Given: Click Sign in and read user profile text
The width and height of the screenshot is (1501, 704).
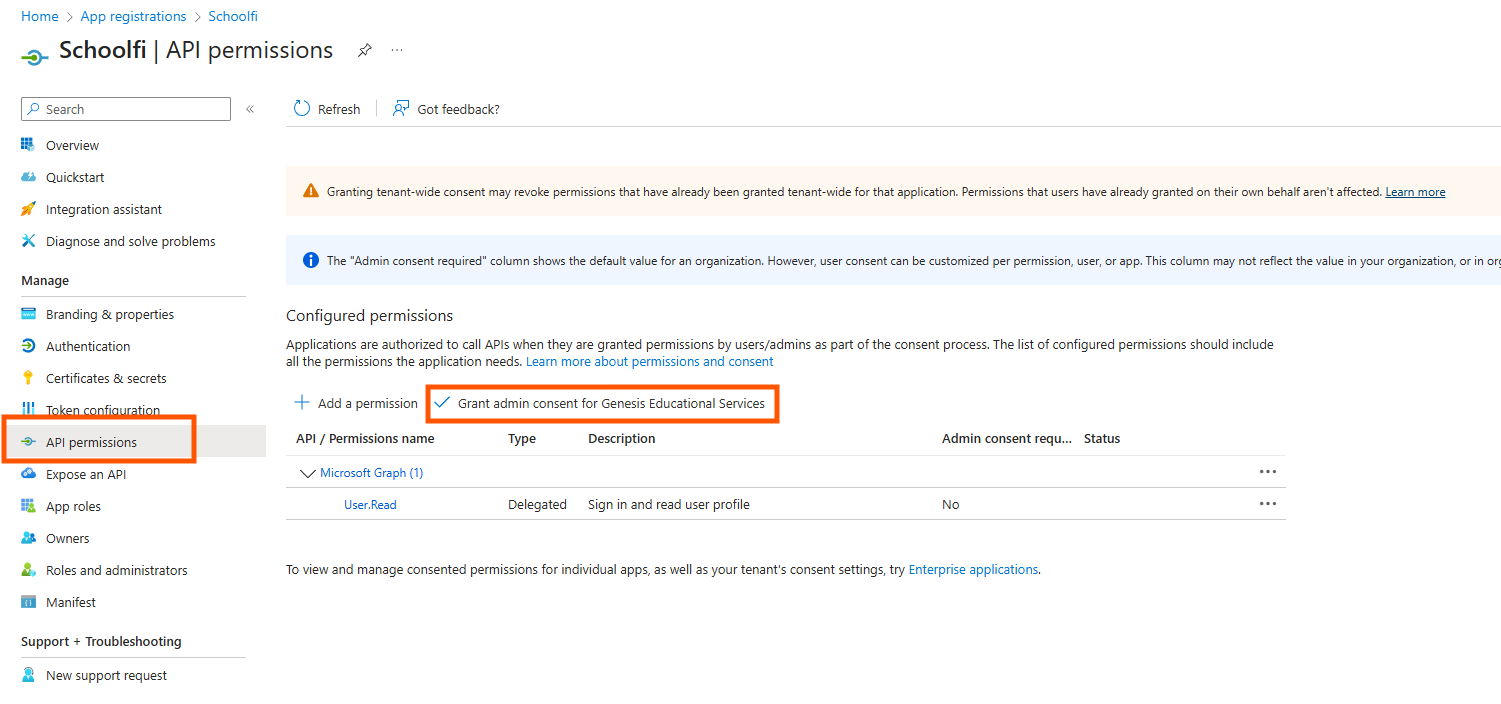Looking at the screenshot, I should (x=669, y=505).
